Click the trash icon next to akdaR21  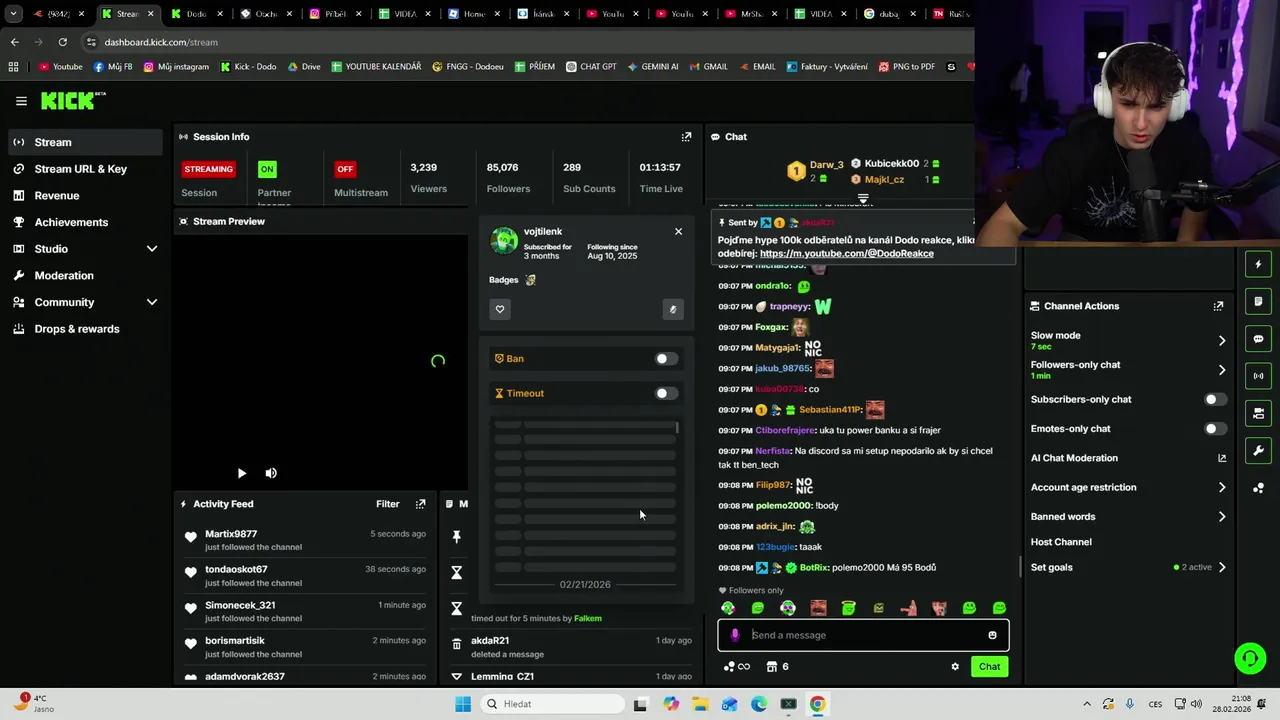coord(457,645)
